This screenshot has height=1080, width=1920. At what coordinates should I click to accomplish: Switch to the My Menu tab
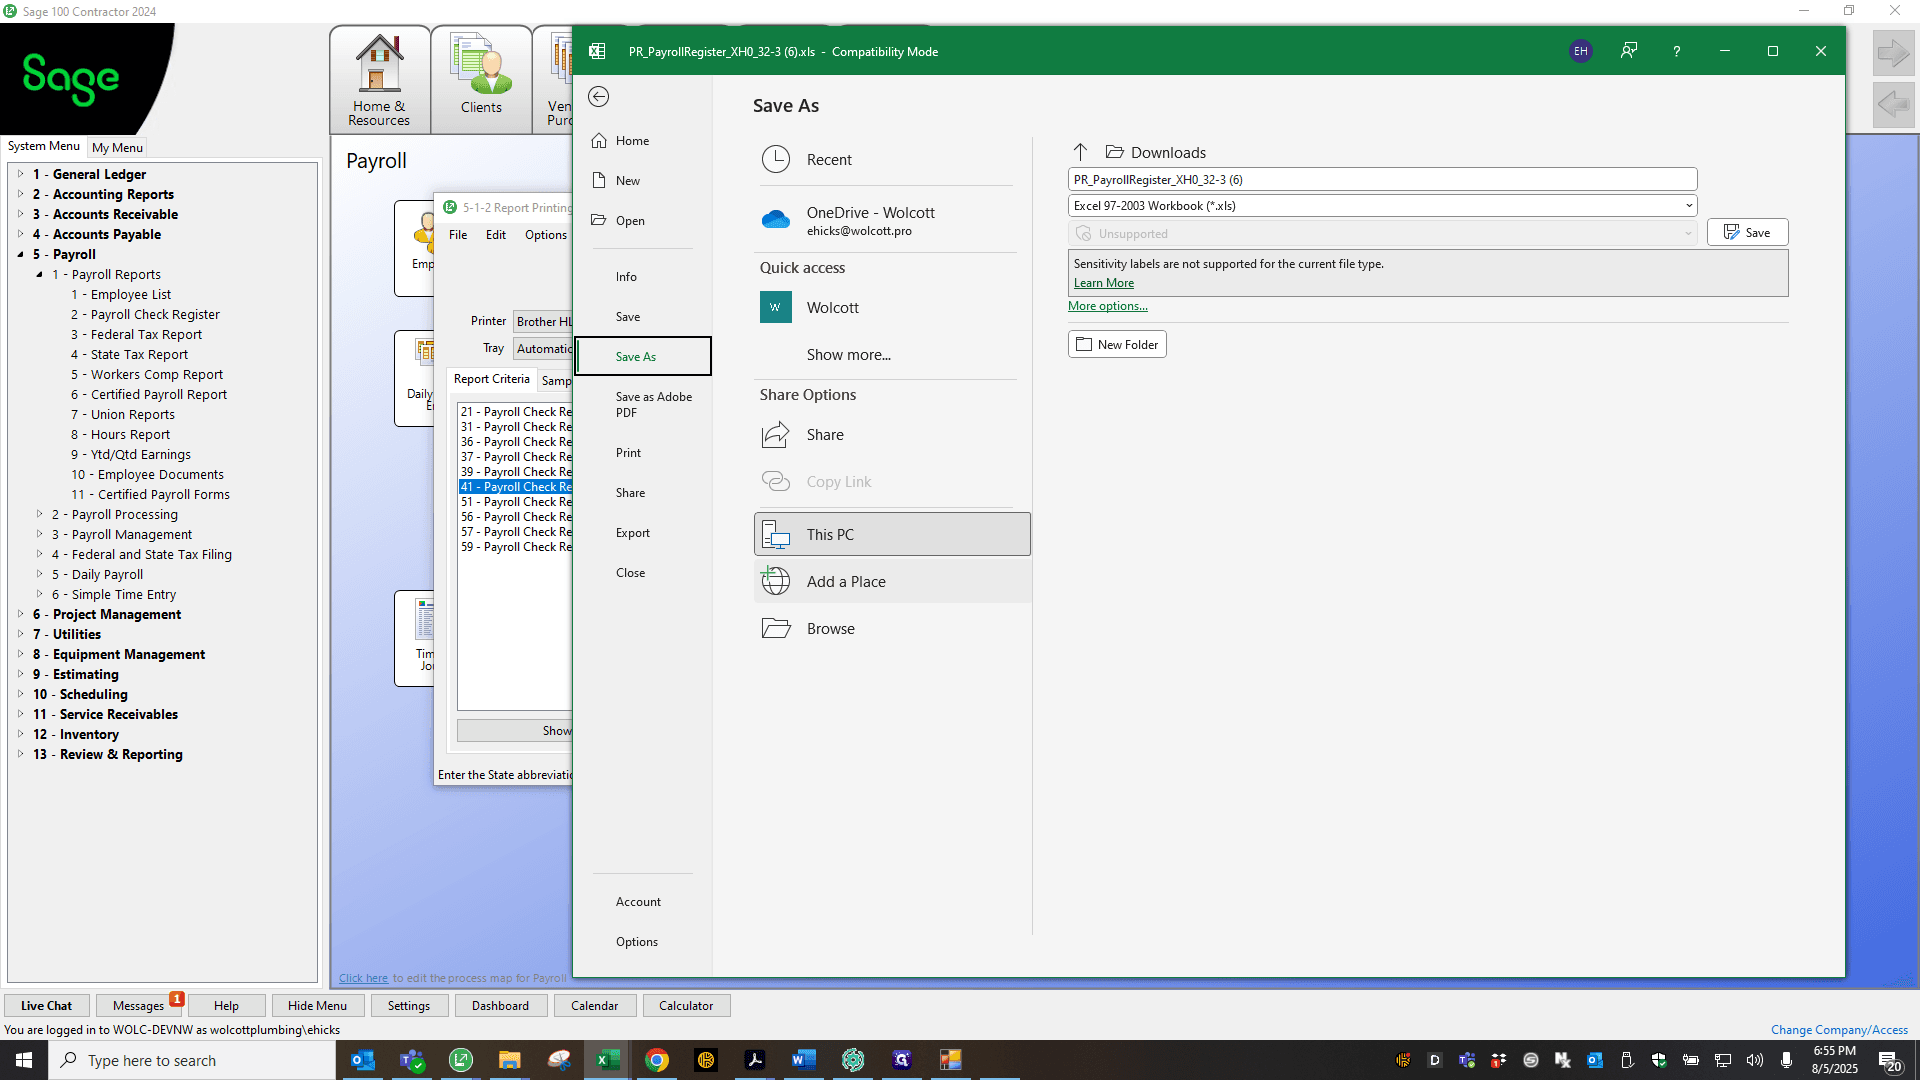point(117,147)
